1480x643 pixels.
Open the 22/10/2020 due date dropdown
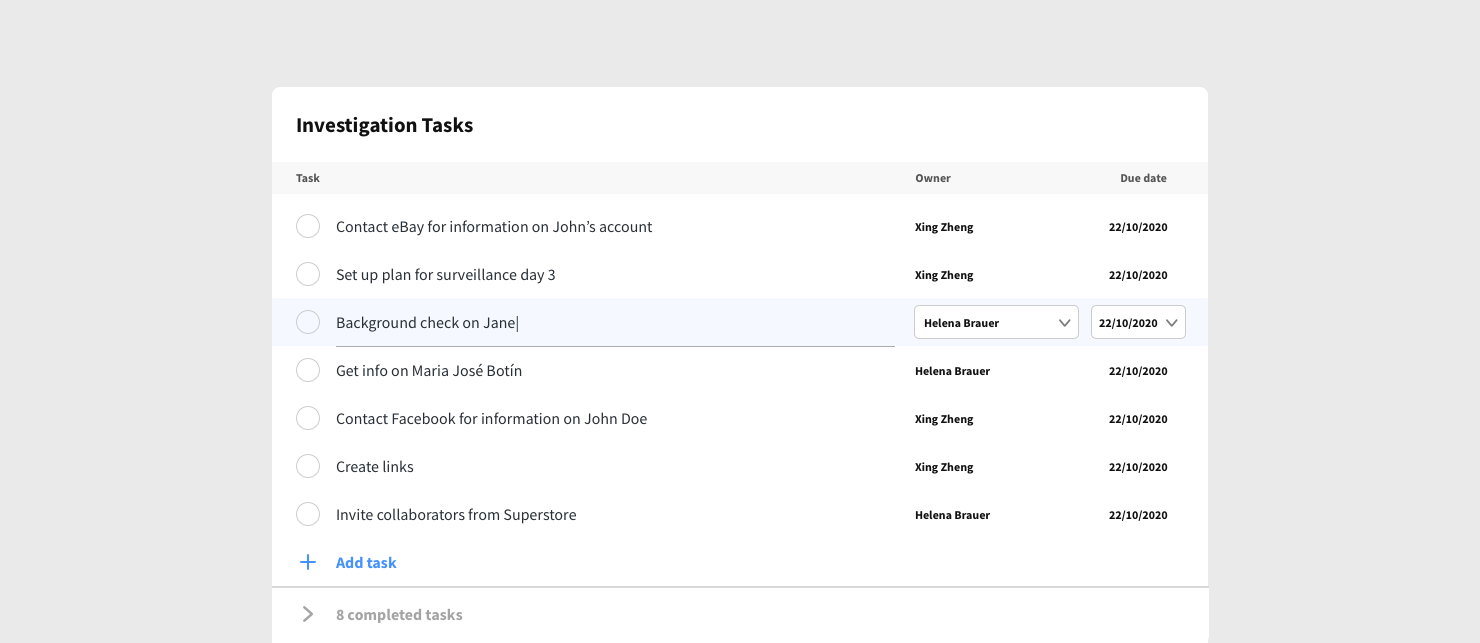coord(1138,322)
